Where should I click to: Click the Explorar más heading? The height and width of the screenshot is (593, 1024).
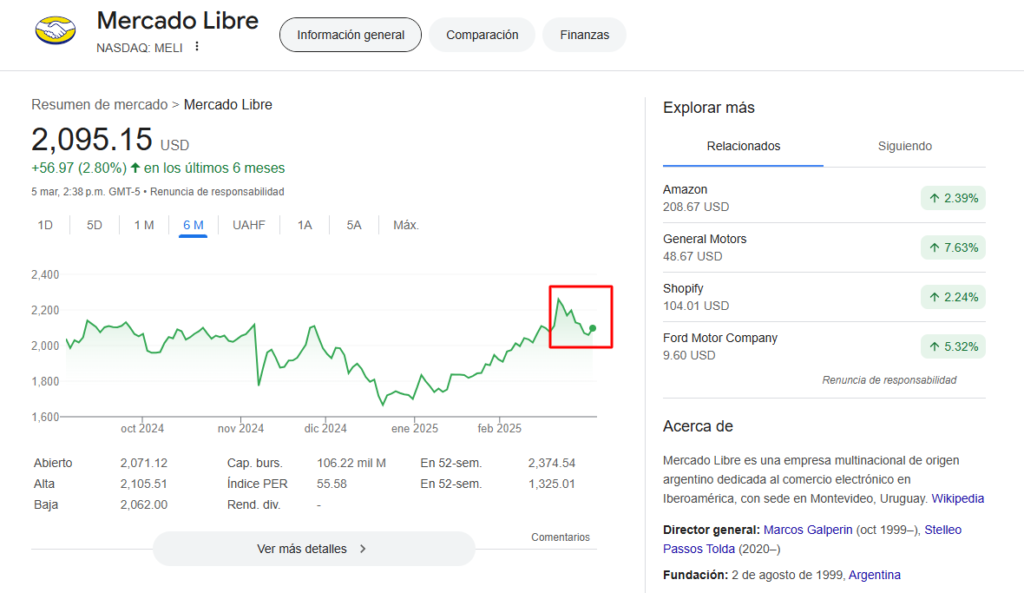[x=709, y=108]
